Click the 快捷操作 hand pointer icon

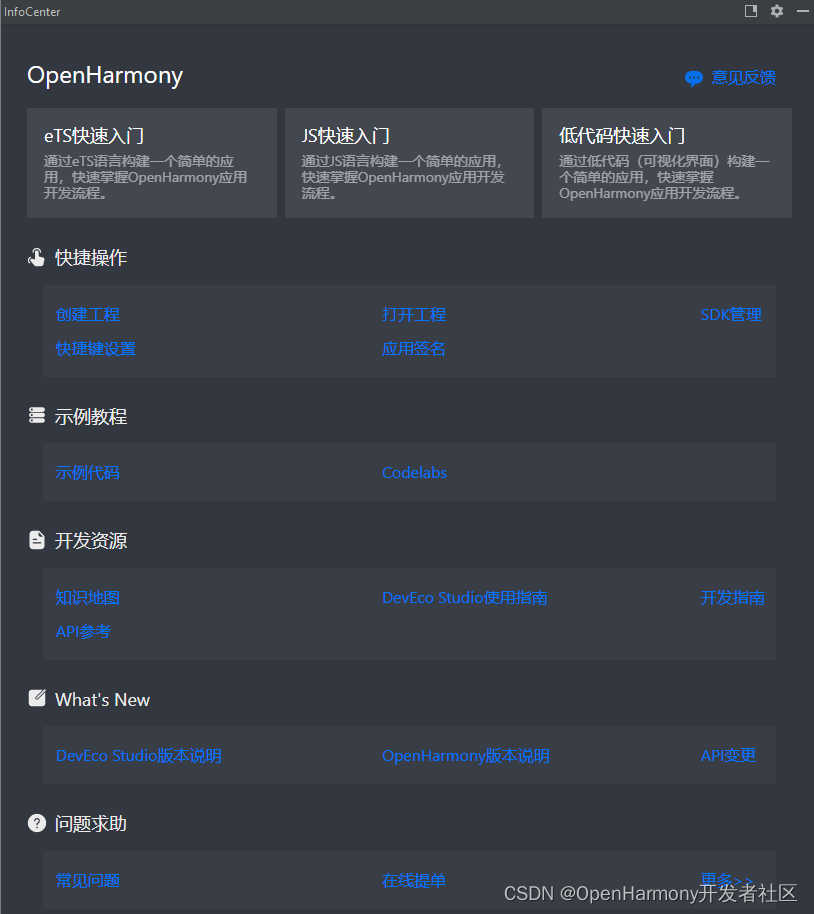coord(36,257)
